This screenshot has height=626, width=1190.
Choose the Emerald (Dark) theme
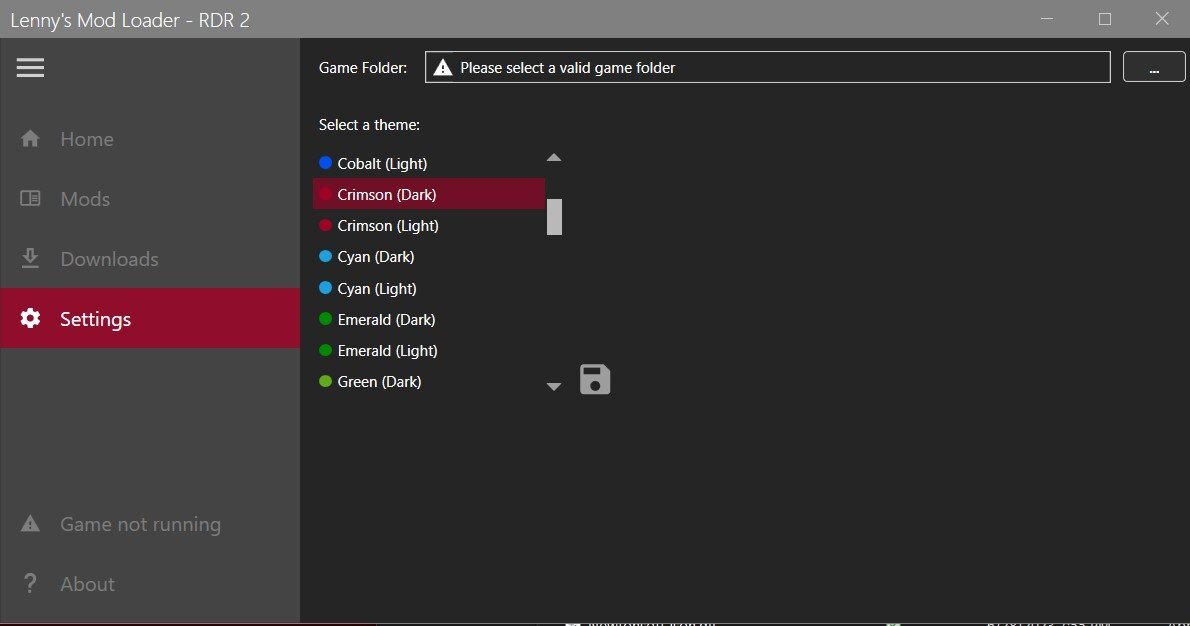click(386, 320)
